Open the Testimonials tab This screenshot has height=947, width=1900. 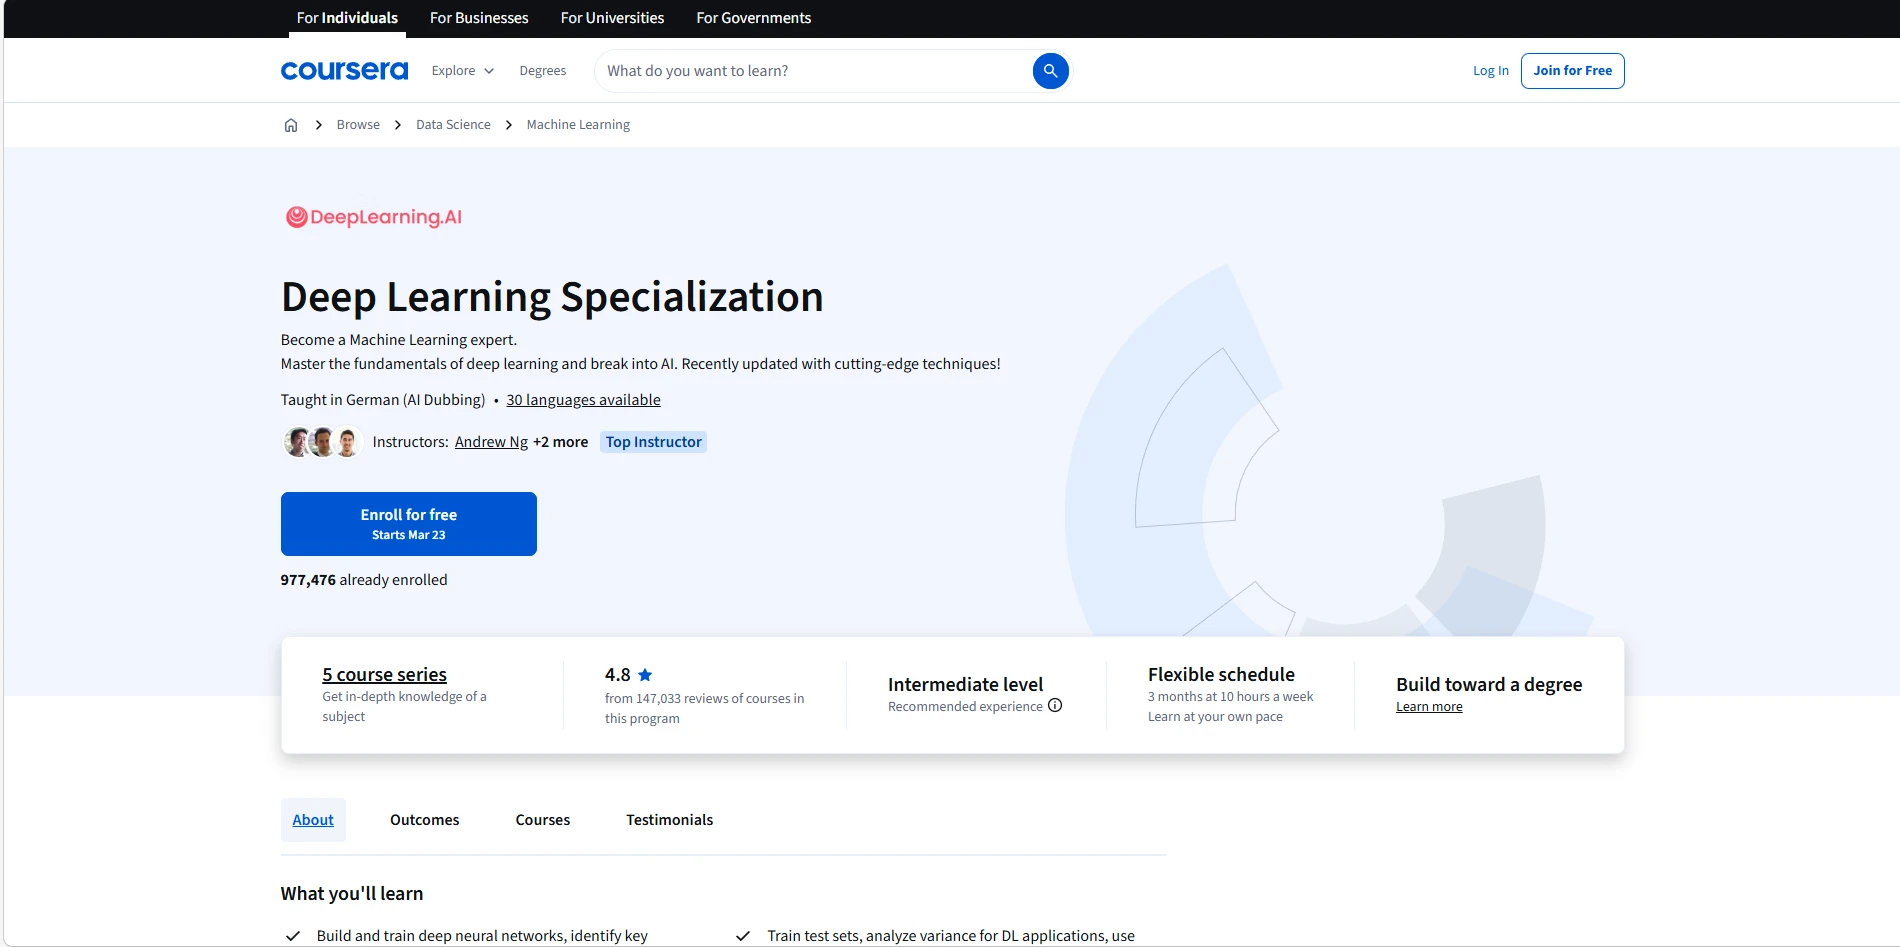point(669,819)
